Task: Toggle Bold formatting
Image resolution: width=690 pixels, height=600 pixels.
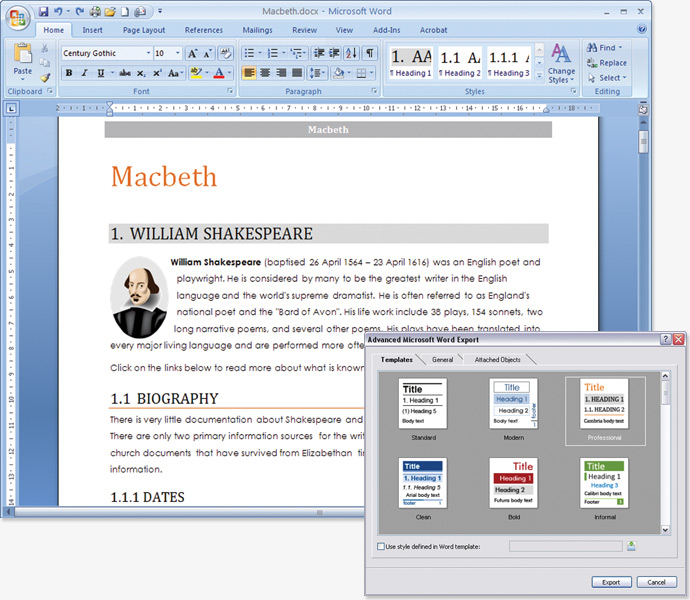Action: [x=69, y=73]
